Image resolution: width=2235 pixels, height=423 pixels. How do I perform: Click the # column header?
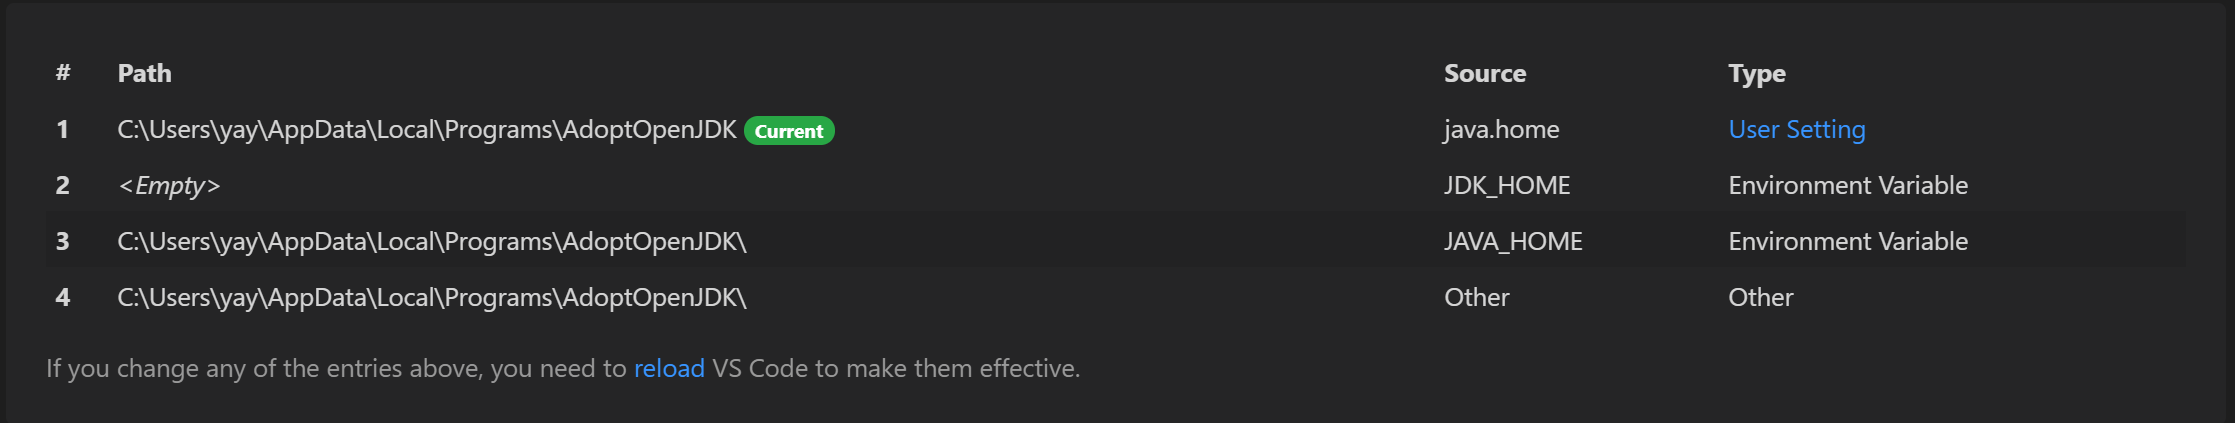click(x=63, y=73)
